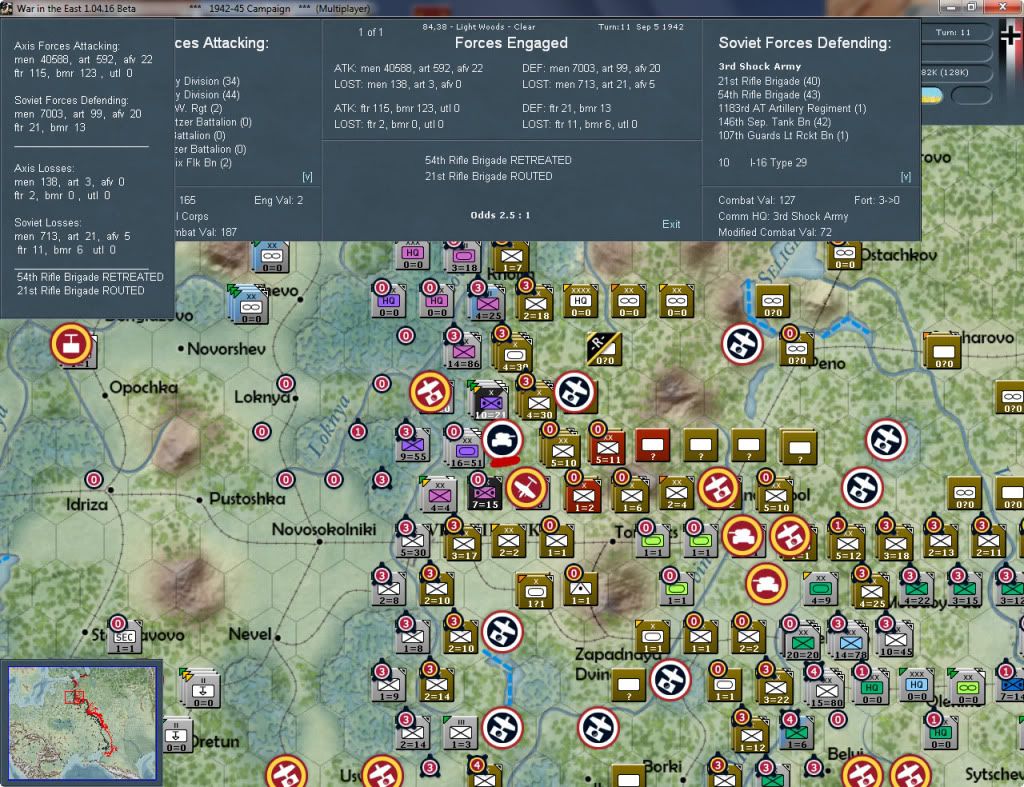Select the rail repair unit marked R
Viewport: 1024px width, 787px height.
click(x=604, y=349)
